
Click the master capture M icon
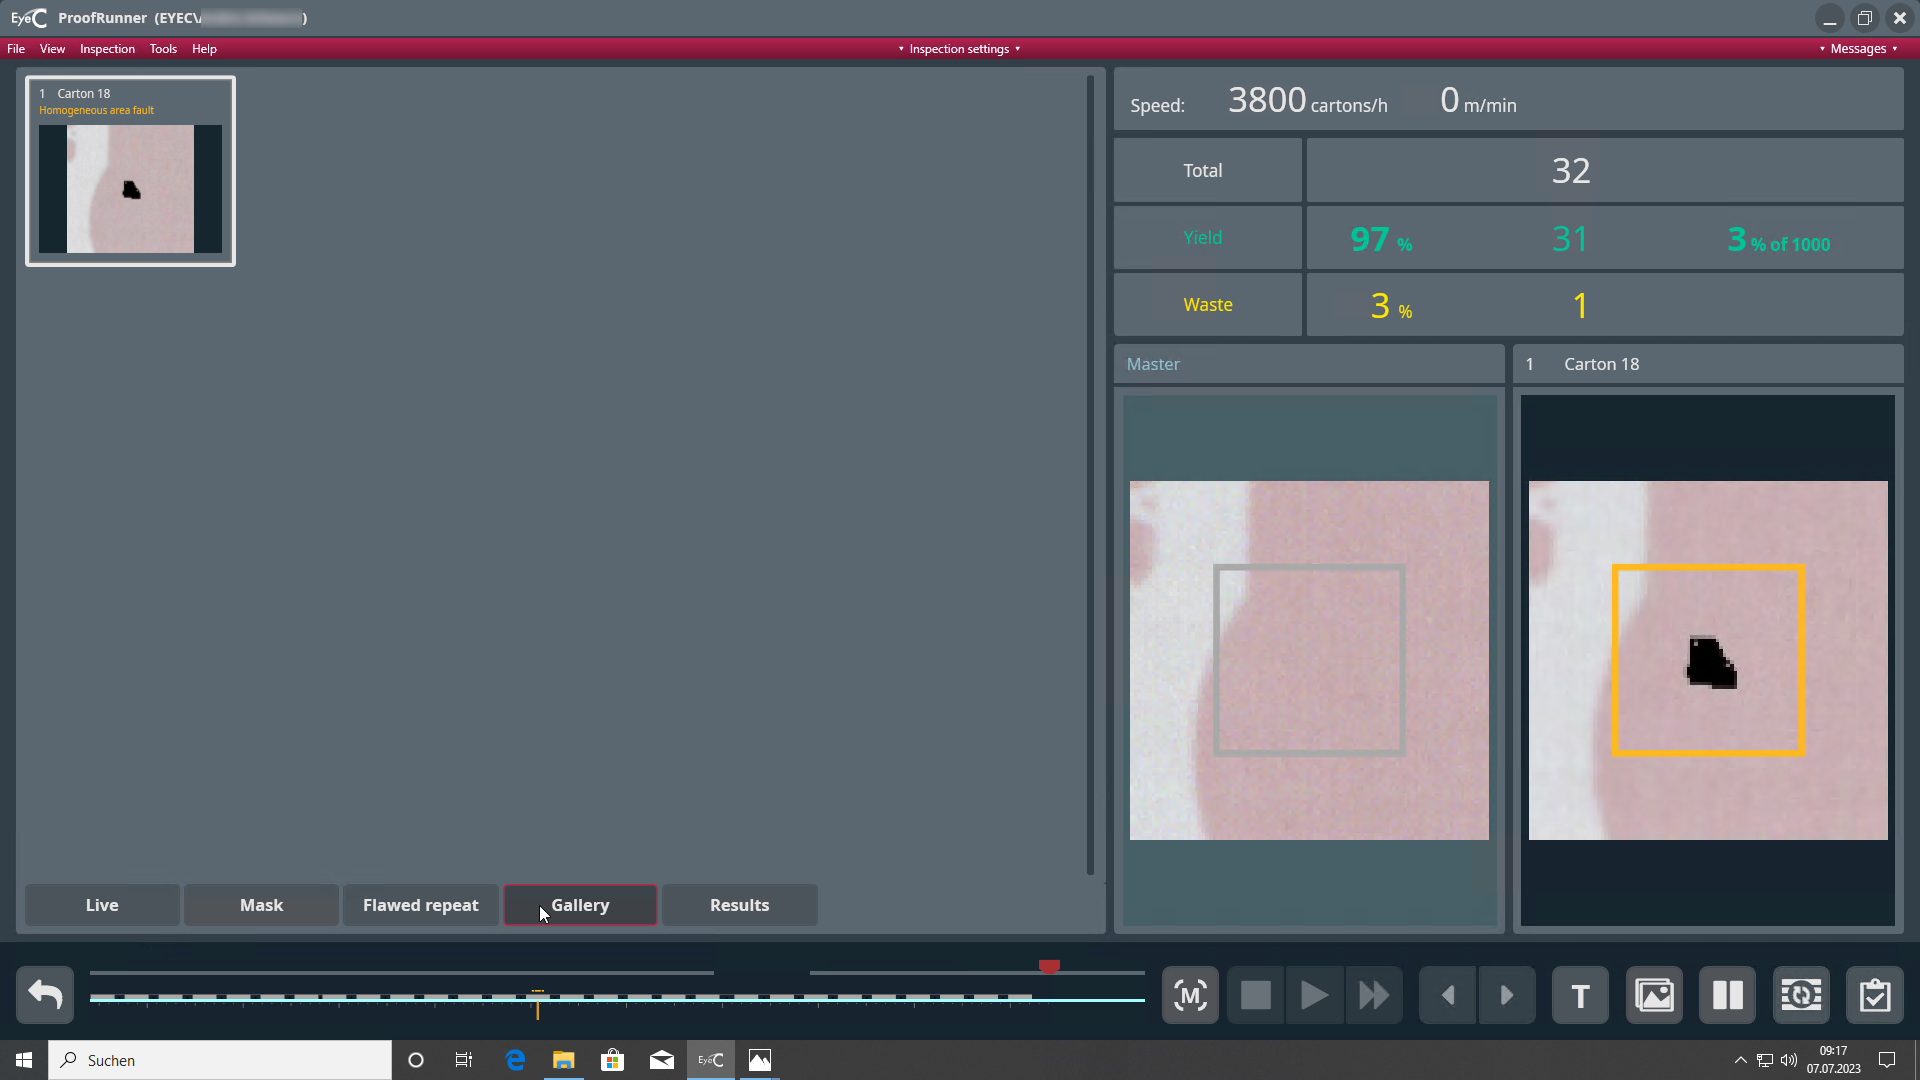(1190, 995)
